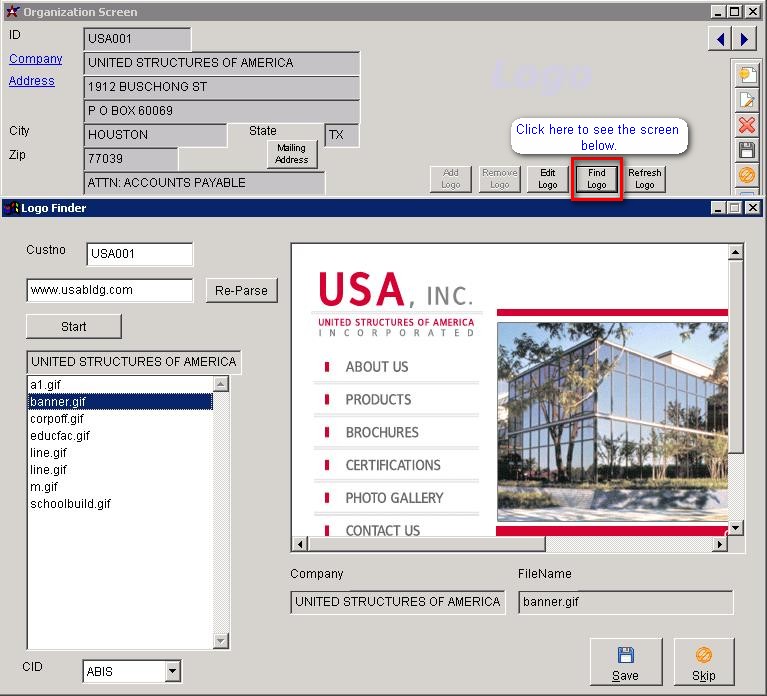
Task: Click the Refresh Logo button
Action: point(645,179)
